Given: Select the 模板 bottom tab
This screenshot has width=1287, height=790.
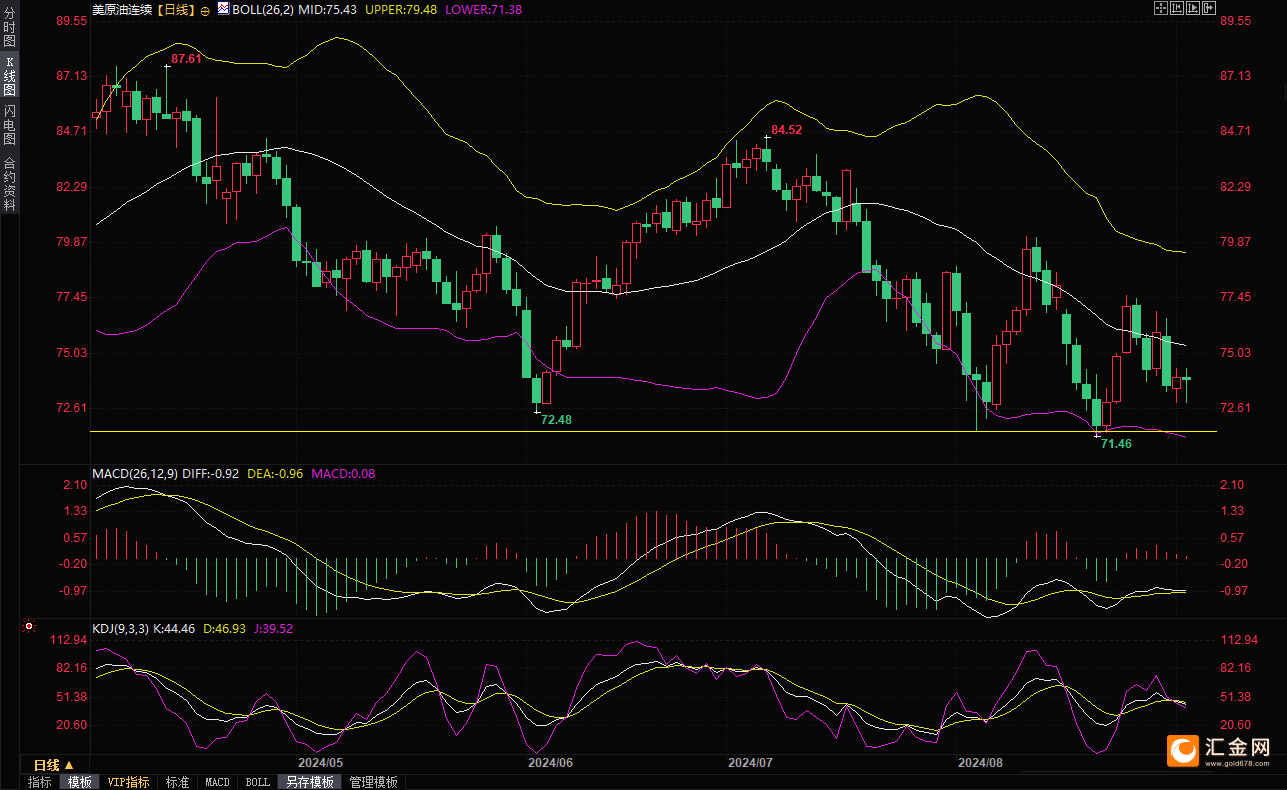Looking at the screenshot, I should (x=79, y=782).
